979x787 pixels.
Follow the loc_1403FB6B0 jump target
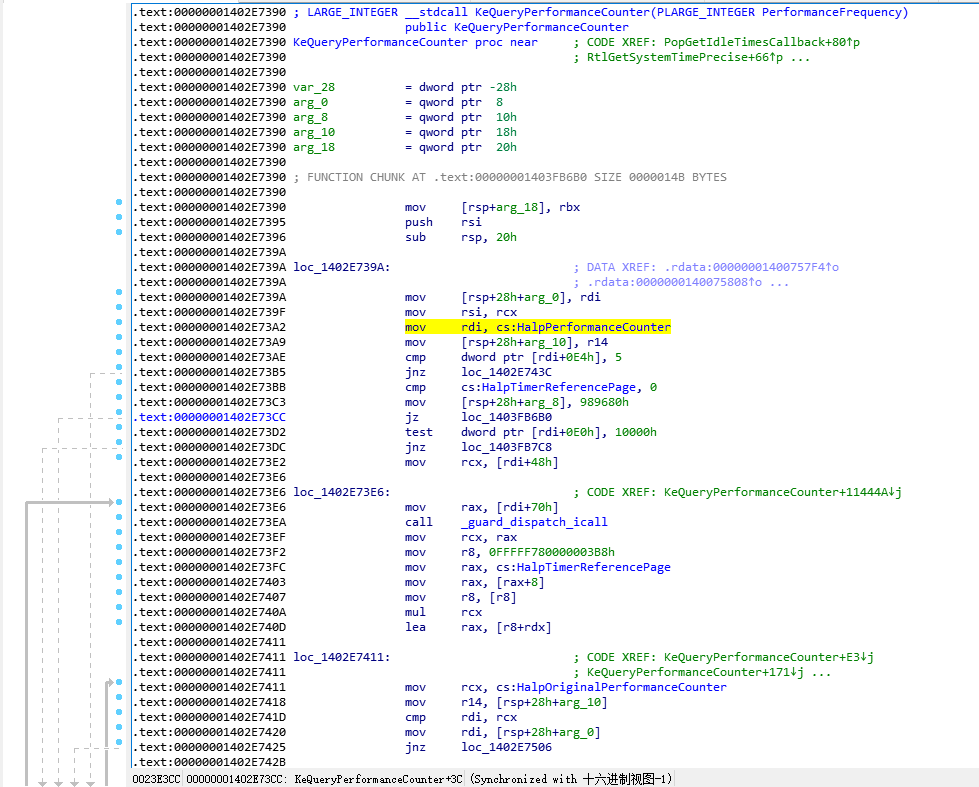[506, 417]
